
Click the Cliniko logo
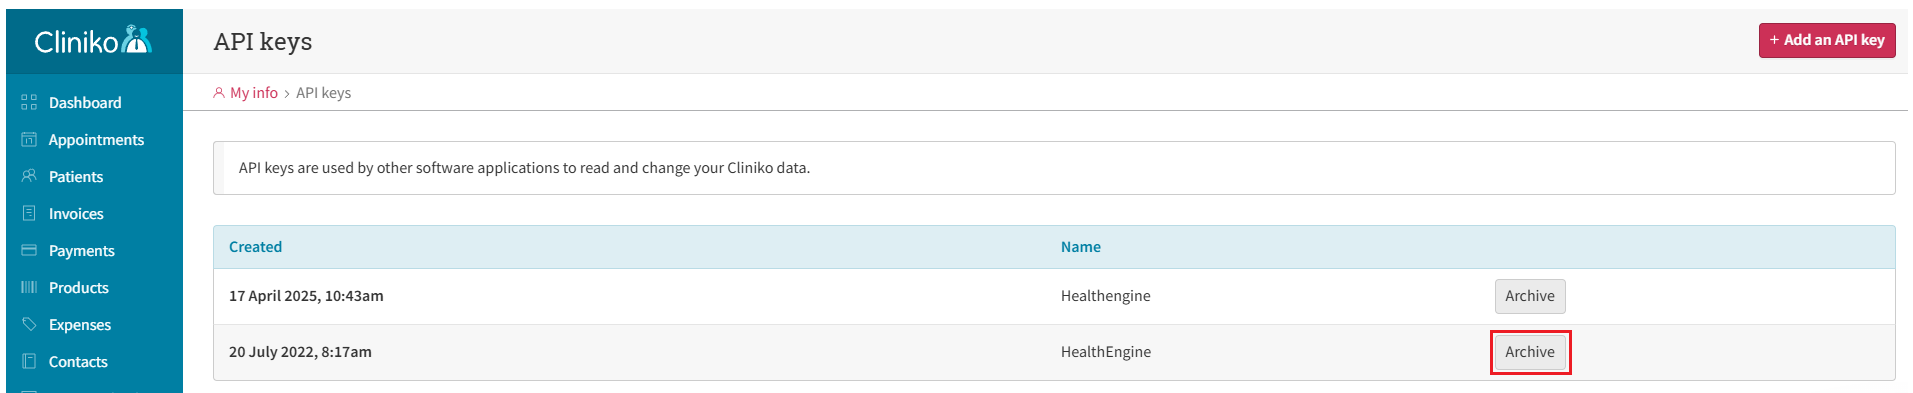point(93,41)
